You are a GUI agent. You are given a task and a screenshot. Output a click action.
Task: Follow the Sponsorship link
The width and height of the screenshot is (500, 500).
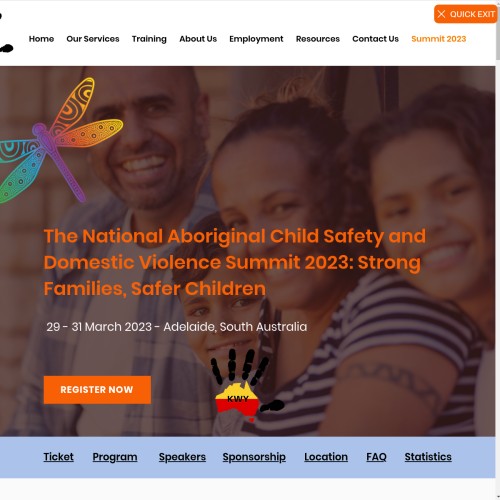click(254, 457)
